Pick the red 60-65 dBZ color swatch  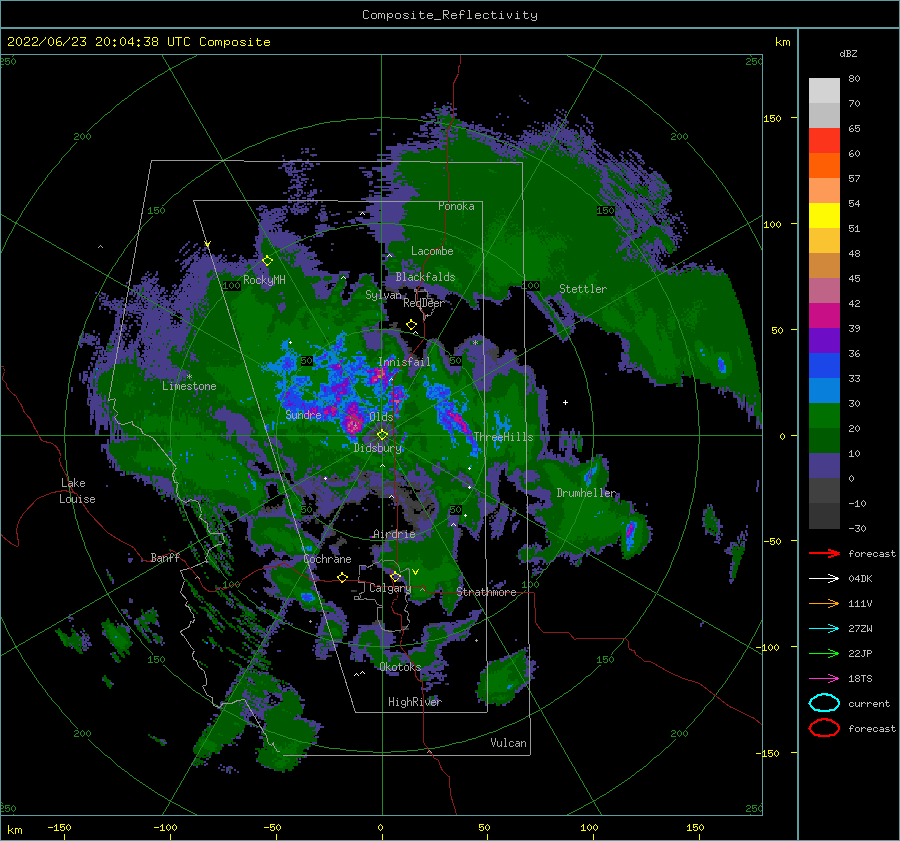[824, 141]
